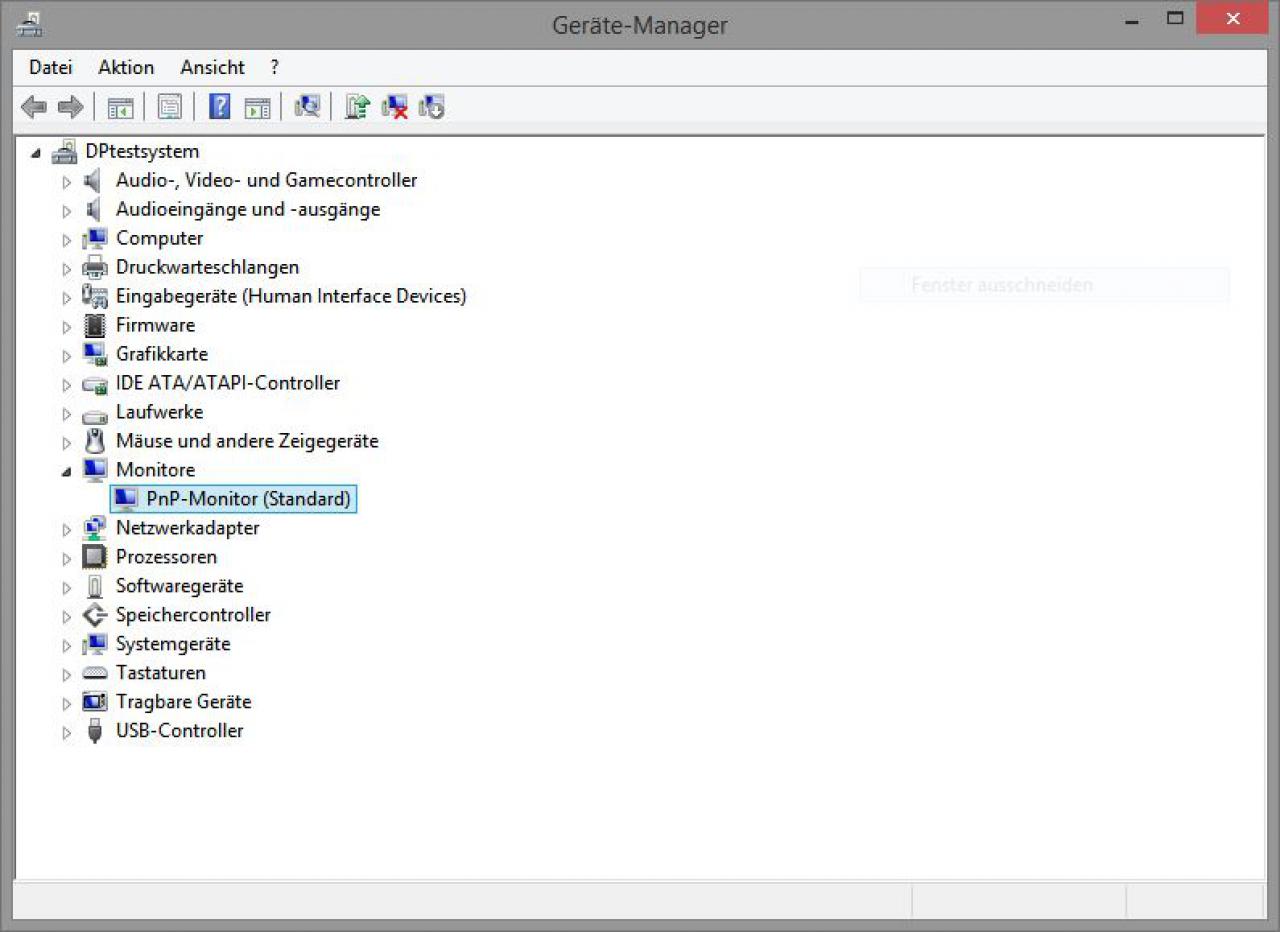Click the update driver software icon
The image size is (1280, 932).
click(x=357, y=106)
